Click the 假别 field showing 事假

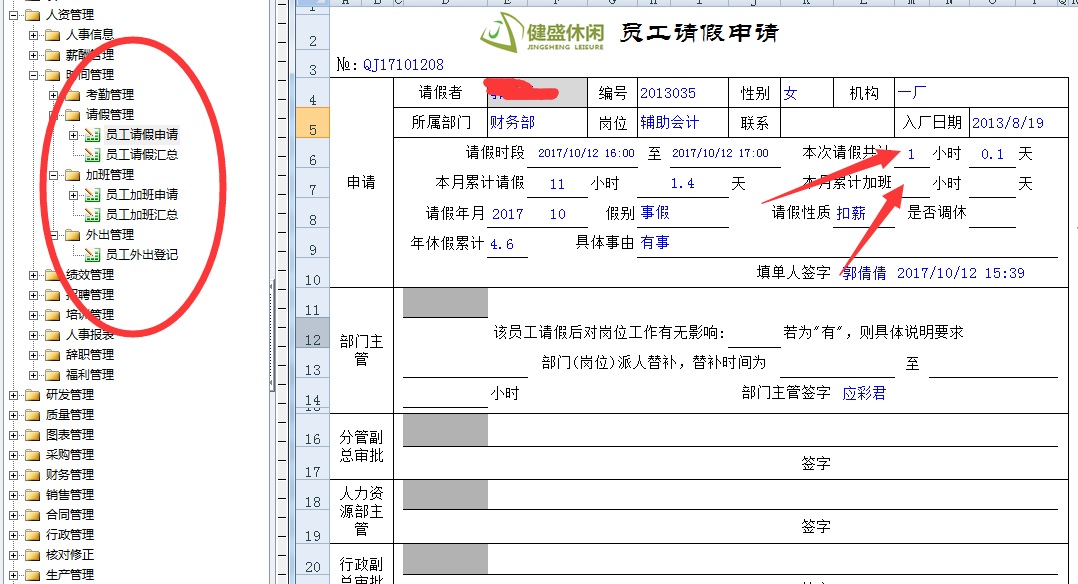[683, 213]
